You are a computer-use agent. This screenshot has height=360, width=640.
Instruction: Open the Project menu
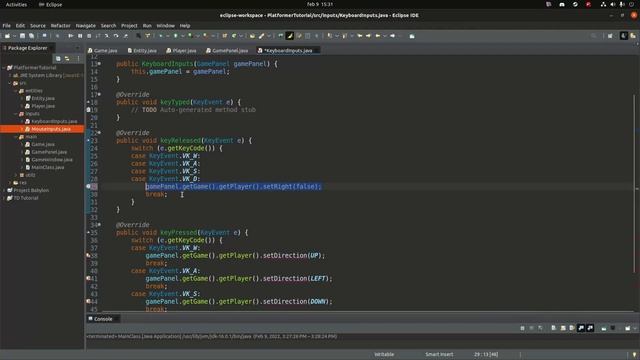coord(129,25)
